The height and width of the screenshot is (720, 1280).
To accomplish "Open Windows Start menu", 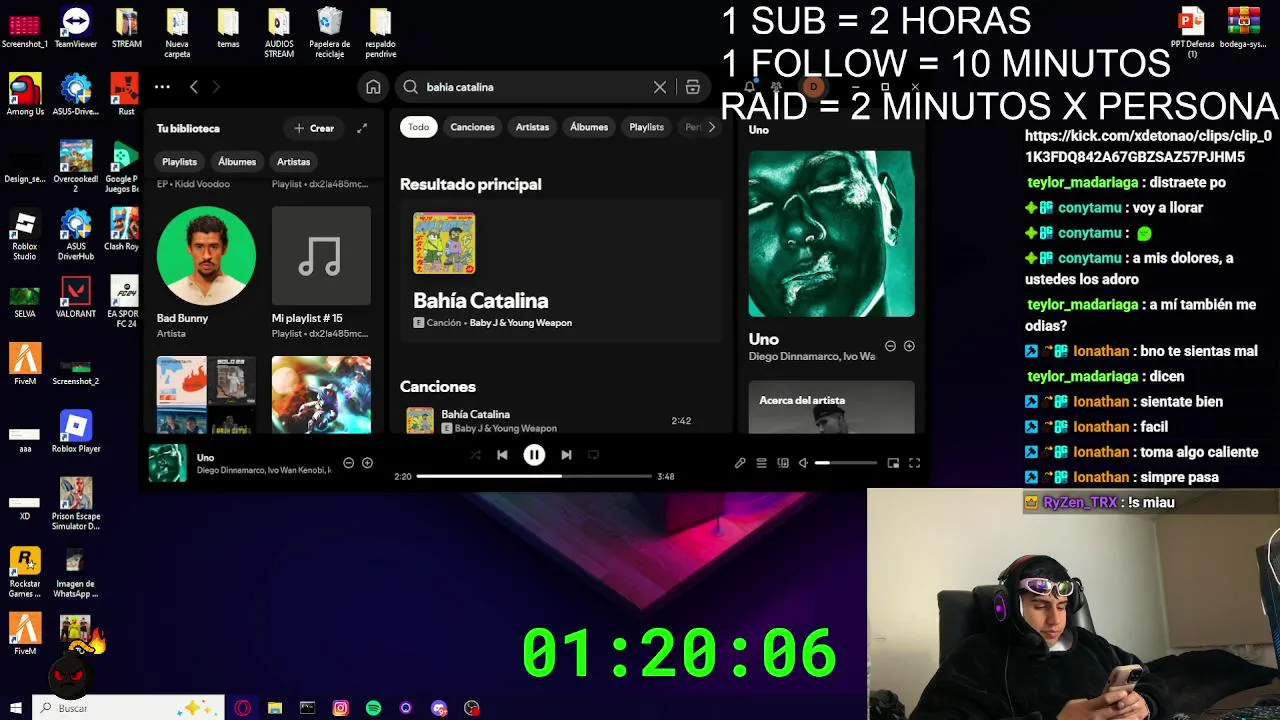I will pos(15,708).
